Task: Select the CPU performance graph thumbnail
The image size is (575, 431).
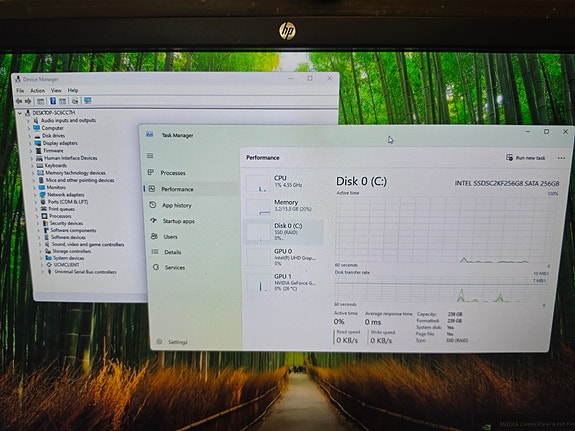Action: pyautogui.click(x=258, y=183)
